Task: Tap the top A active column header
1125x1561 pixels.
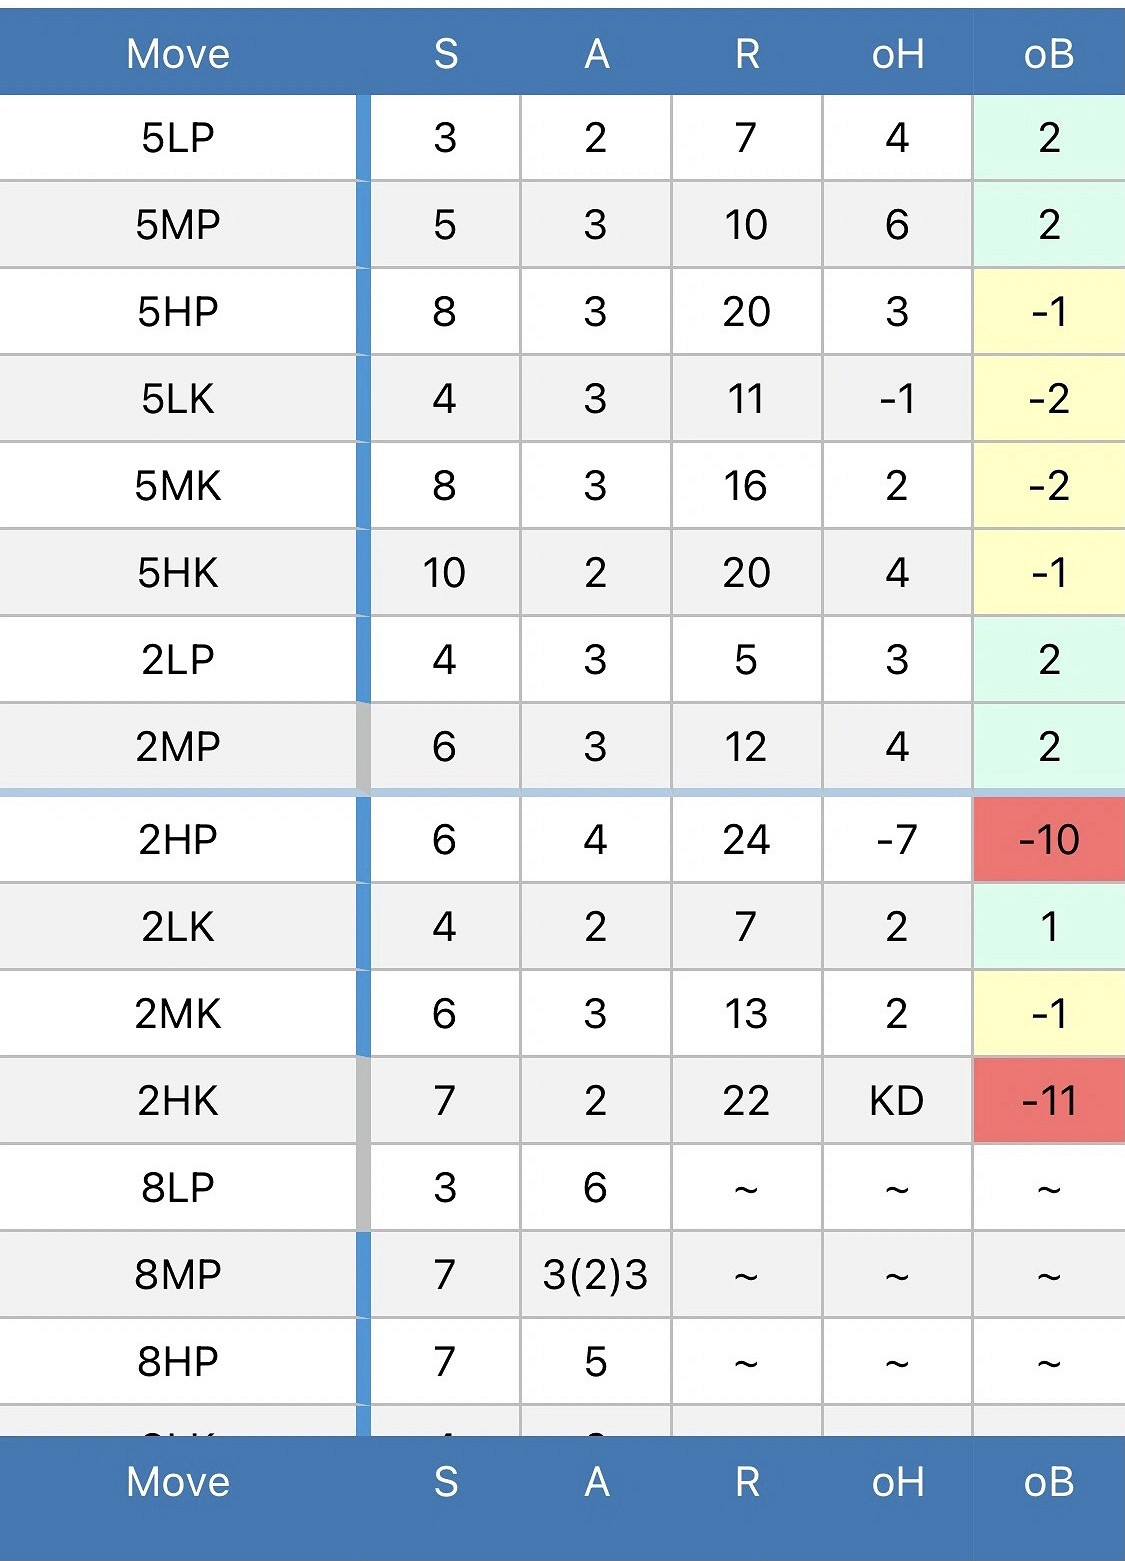Action: click(597, 54)
